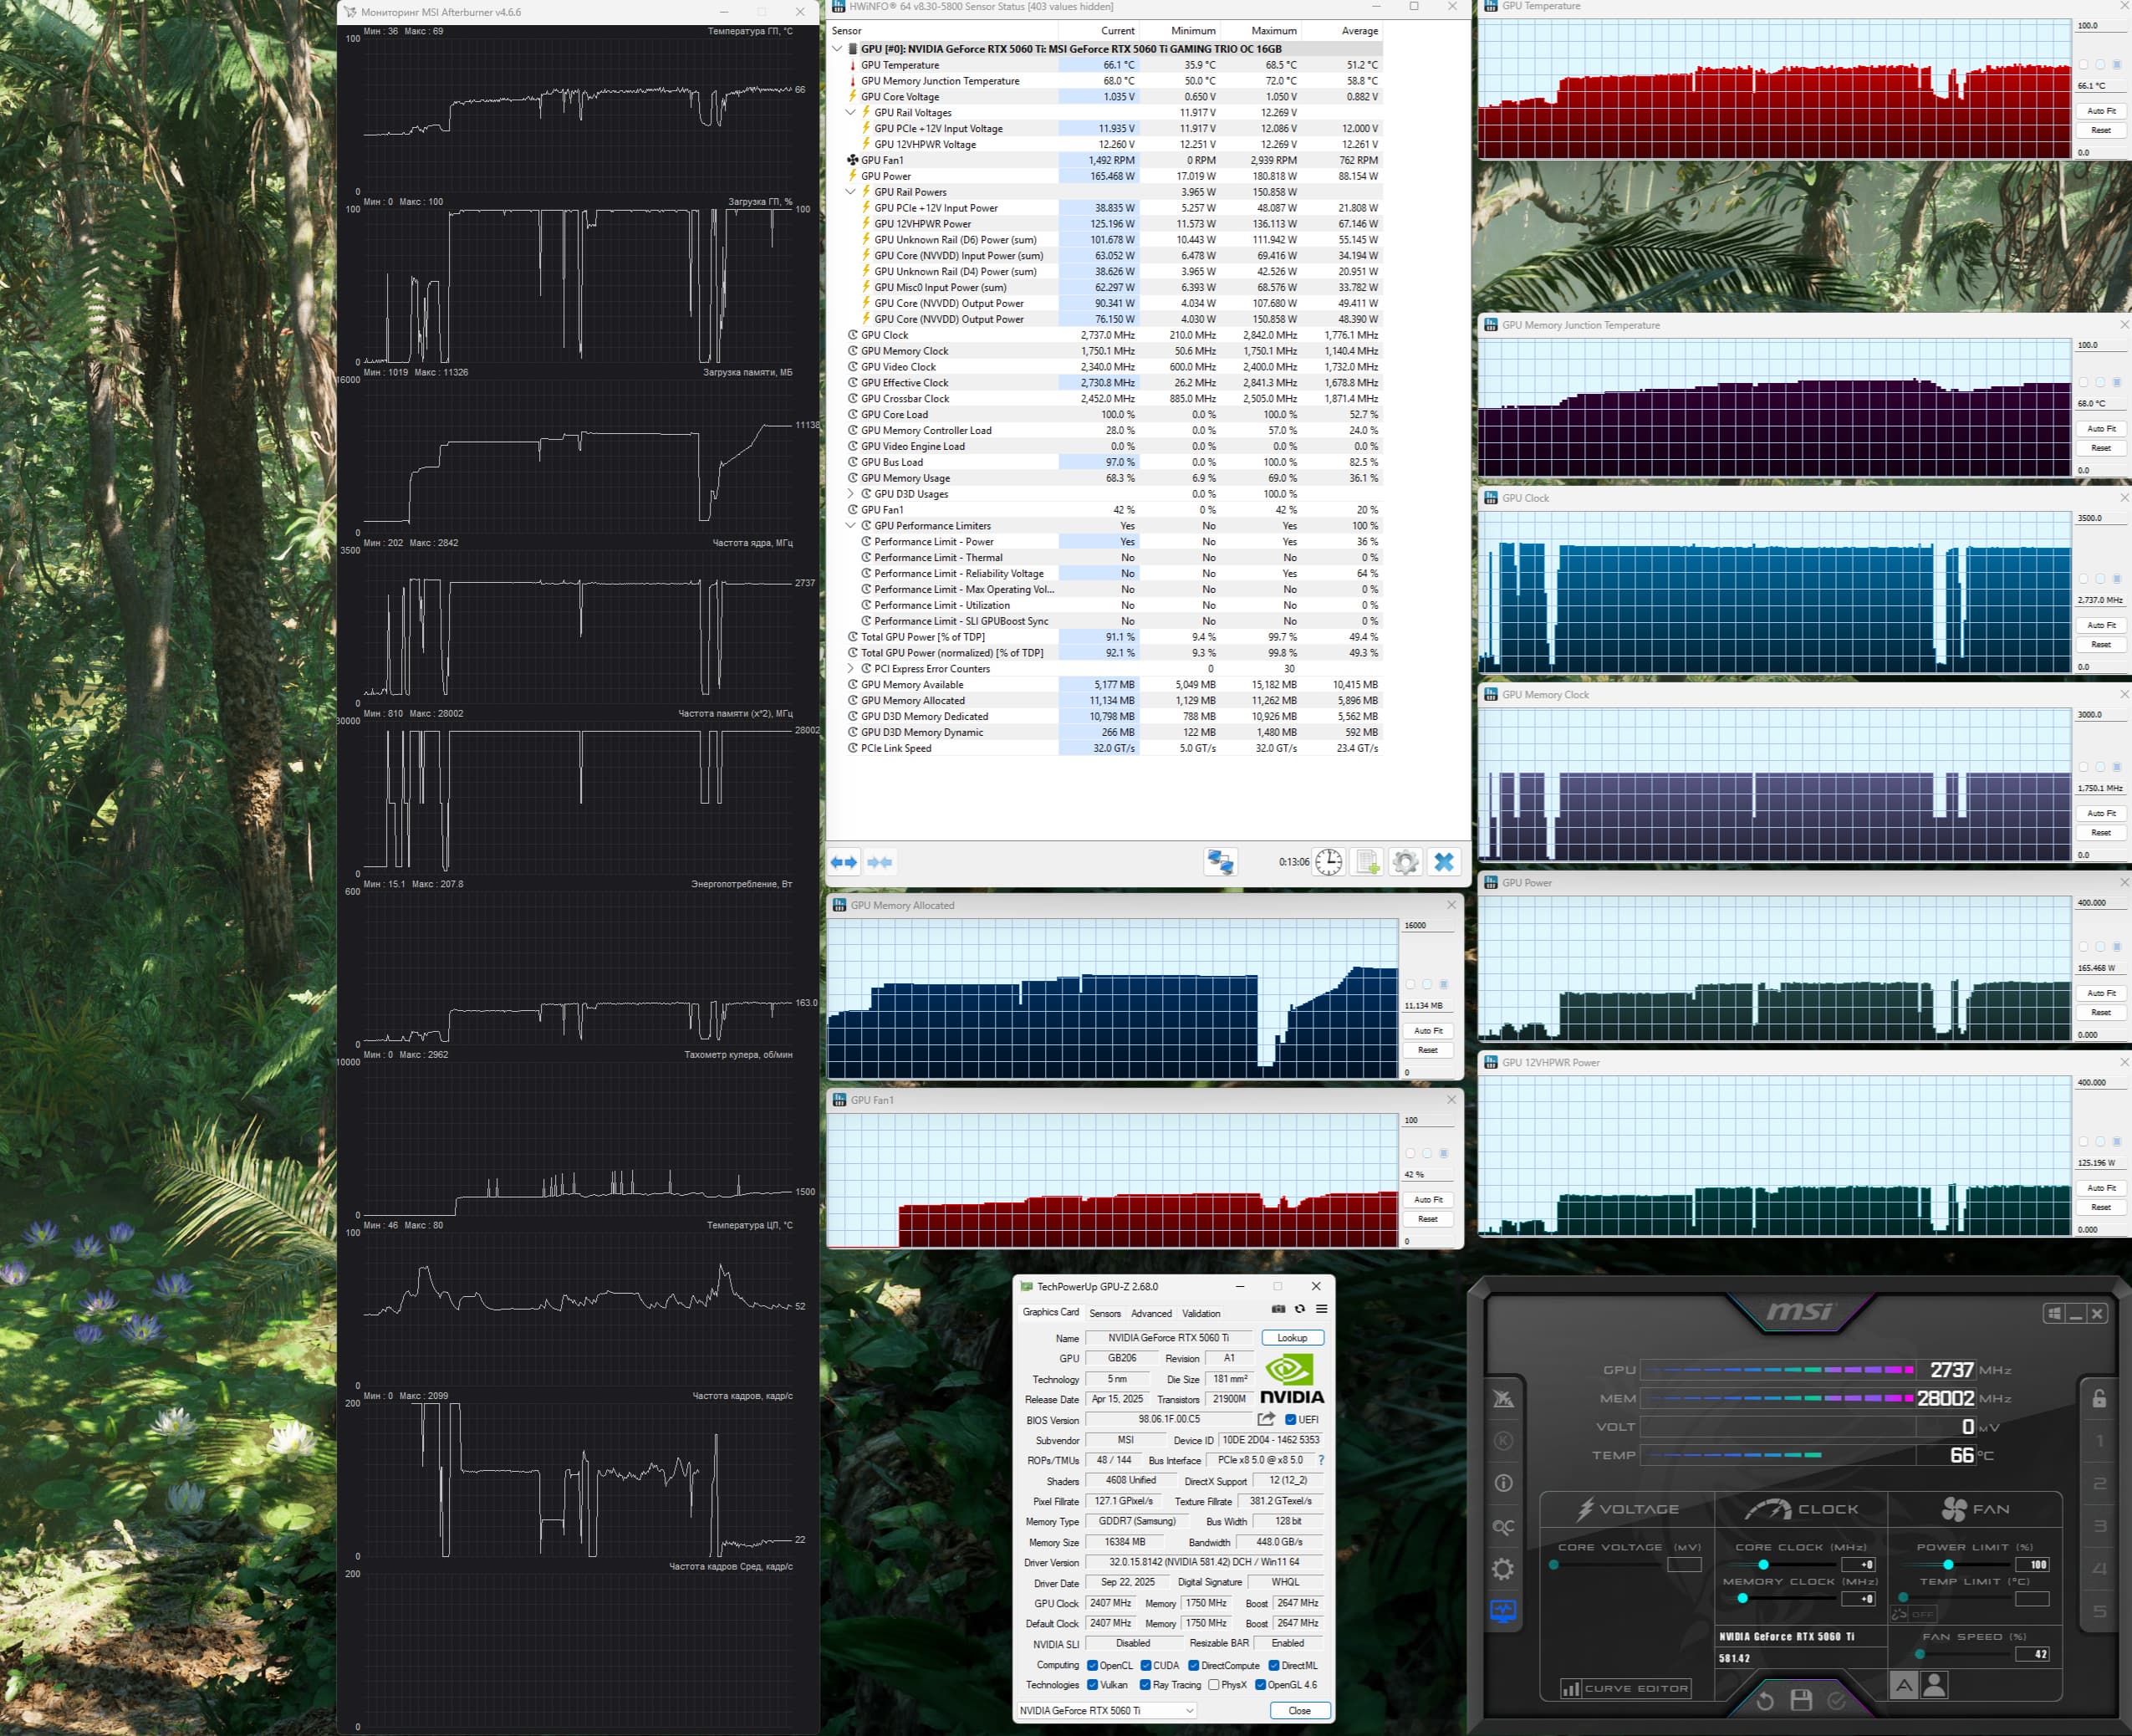Uncheck the Ray Tracing checkbox
The height and width of the screenshot is (1736, 2132).
(1145, 1685)
